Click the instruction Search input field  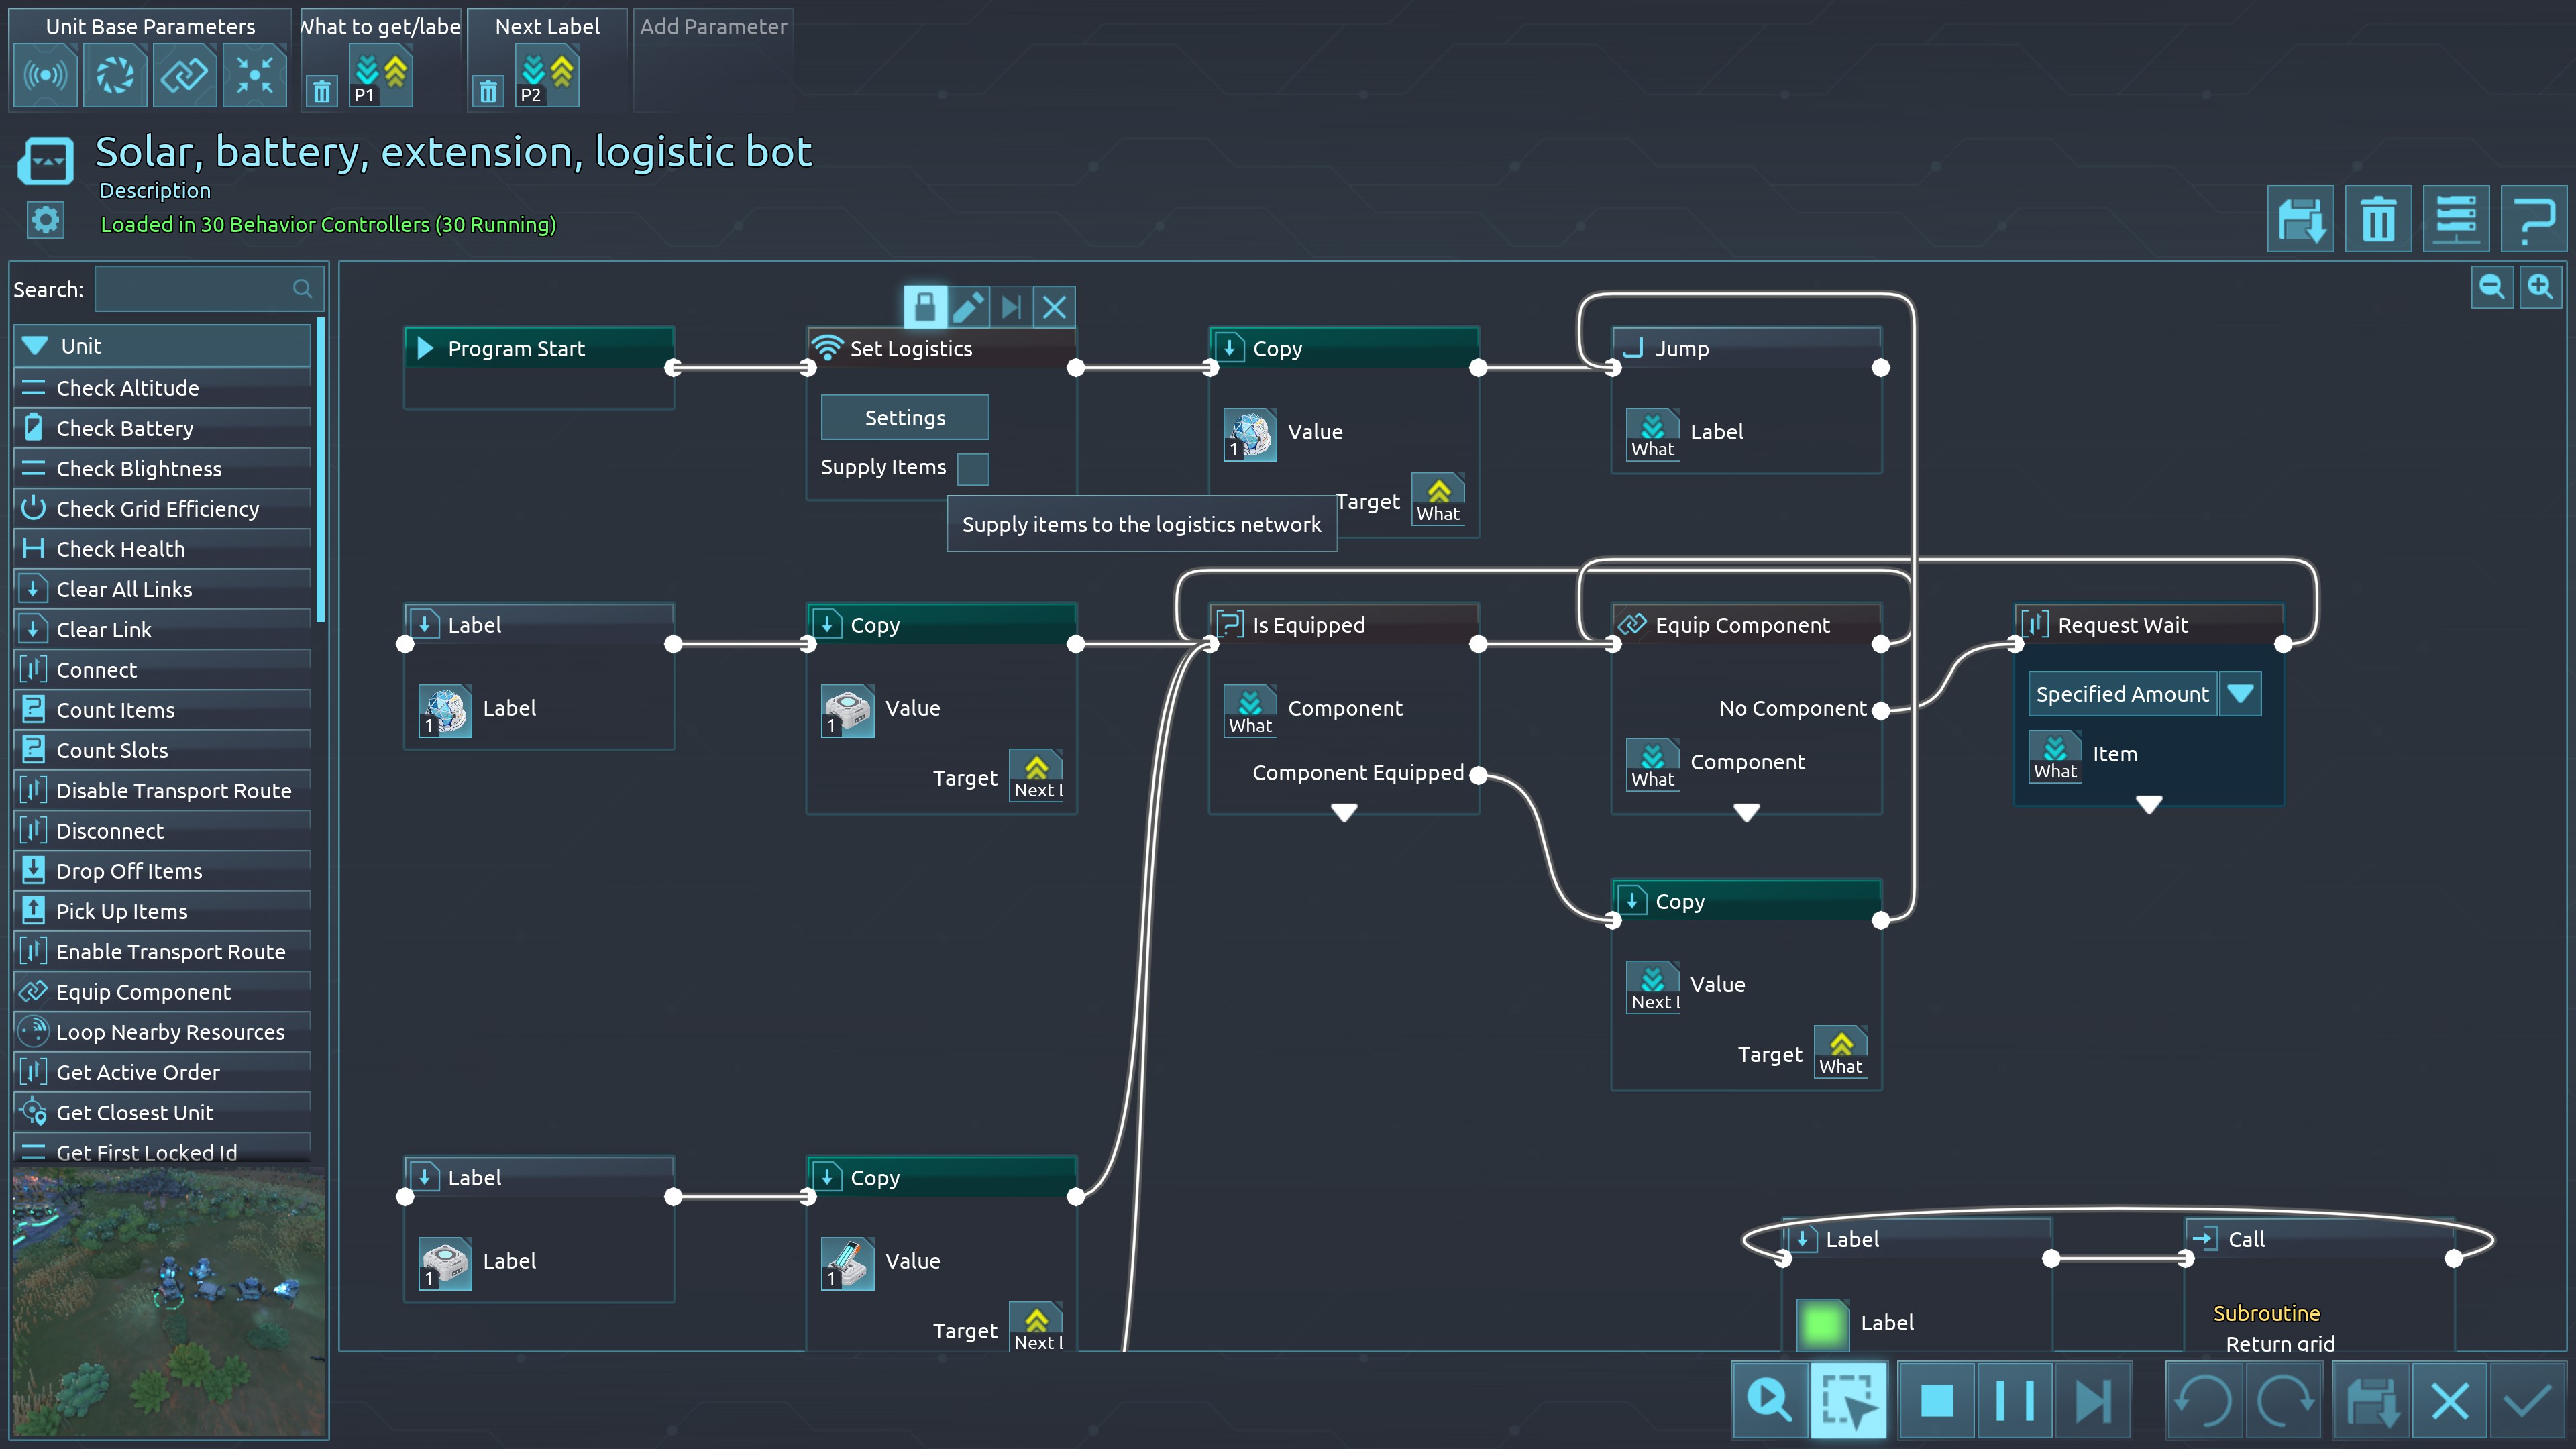[195, 289]
